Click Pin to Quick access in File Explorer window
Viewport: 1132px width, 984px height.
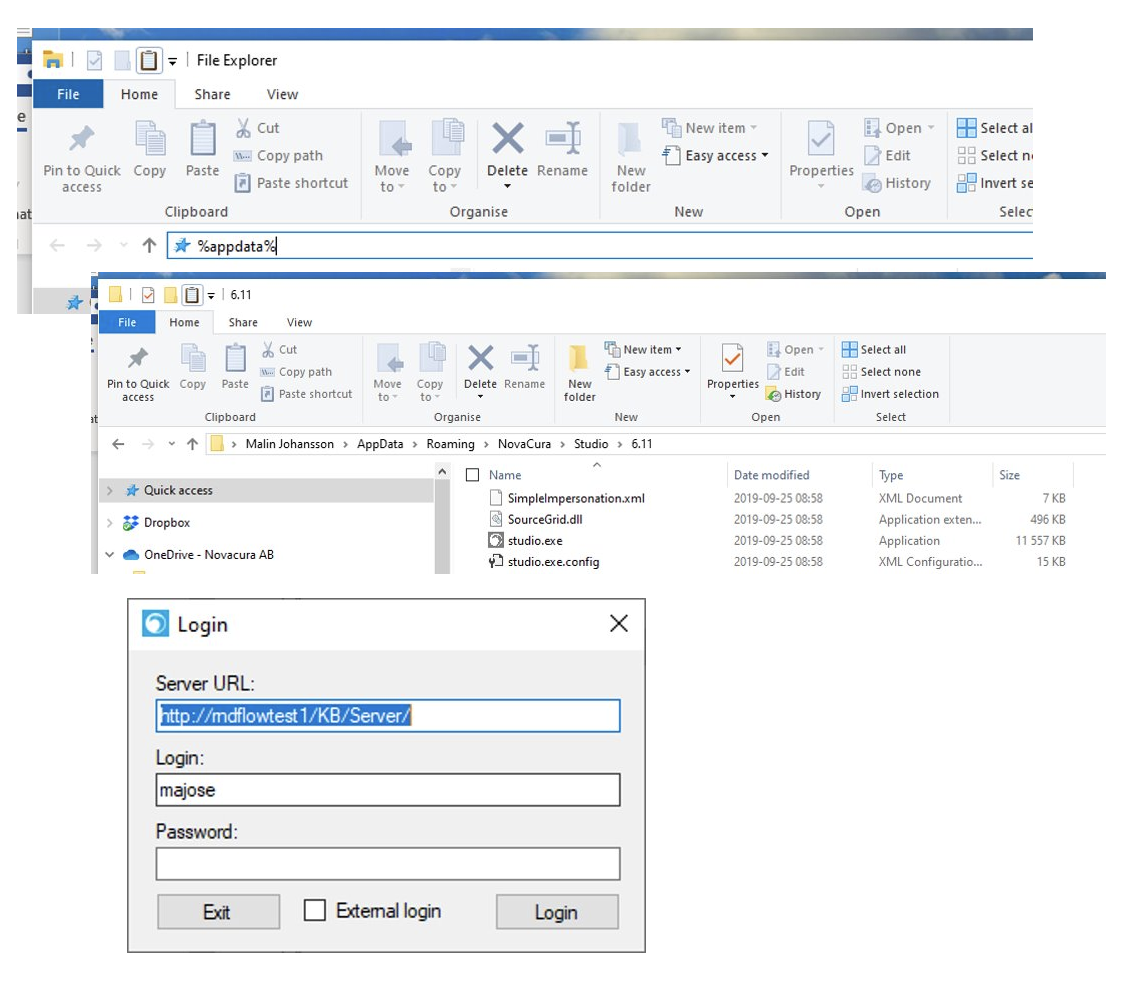click(82, 159)
